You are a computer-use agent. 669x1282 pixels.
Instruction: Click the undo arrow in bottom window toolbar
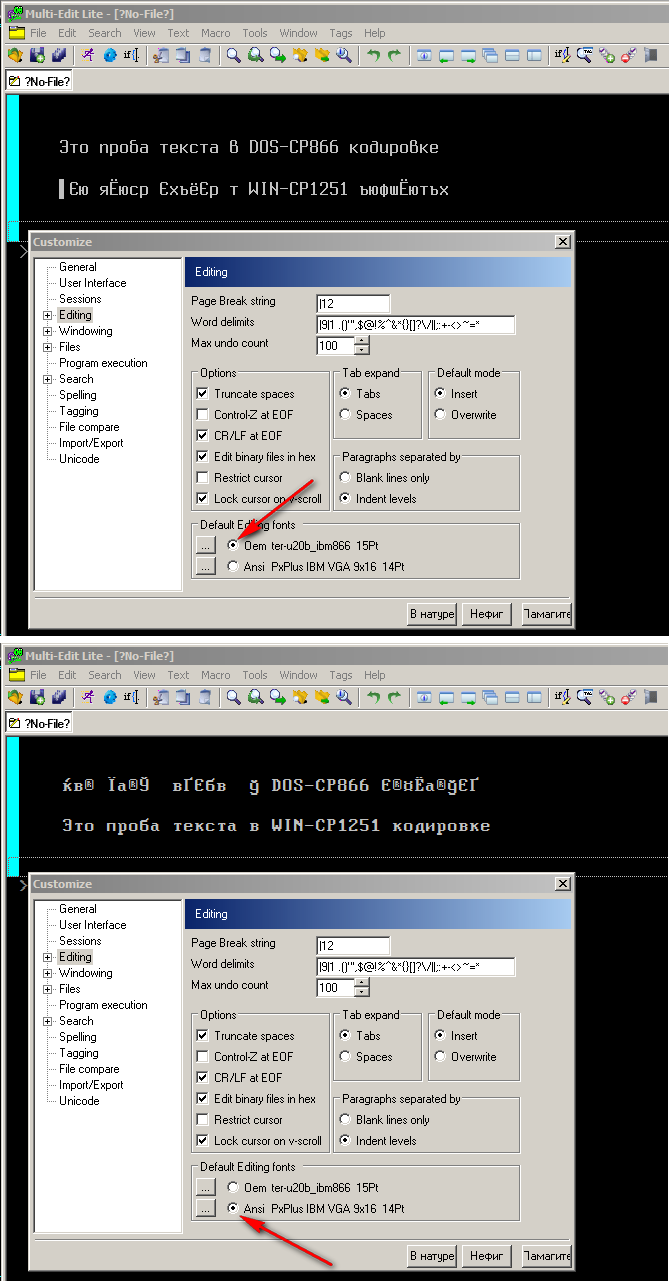tap(372, 697)
